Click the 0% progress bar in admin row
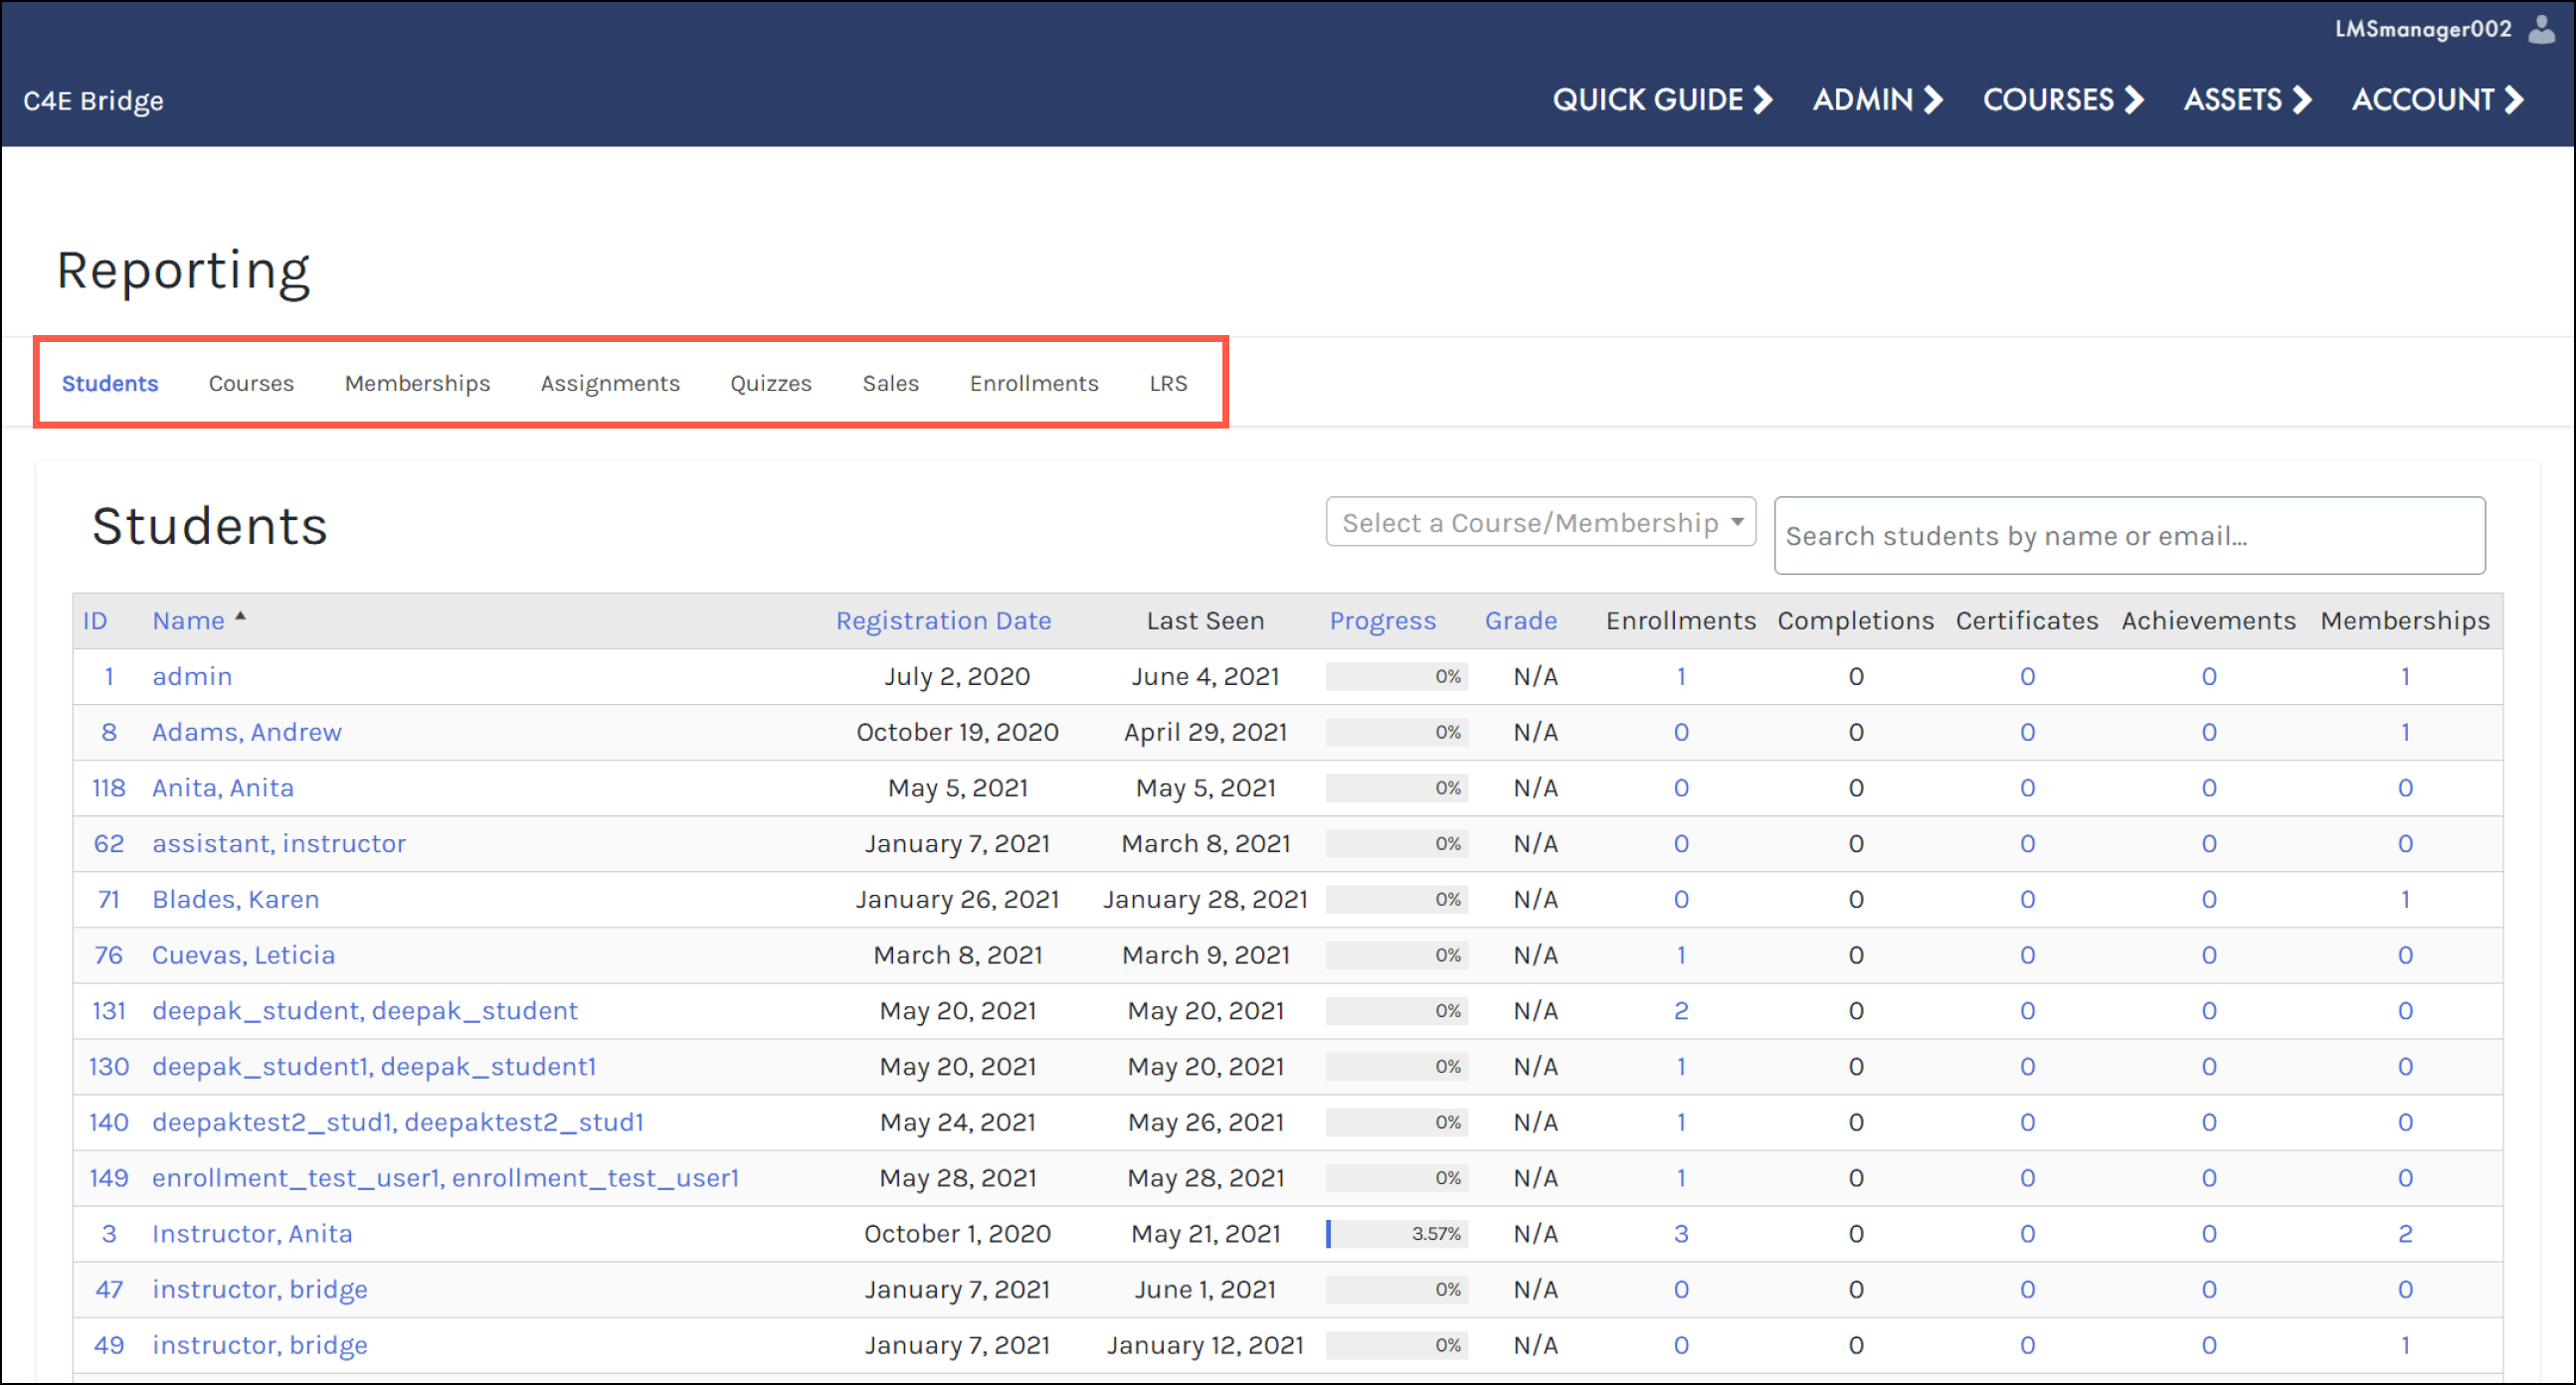2576x1385 pixels. tap(1397, 677)
